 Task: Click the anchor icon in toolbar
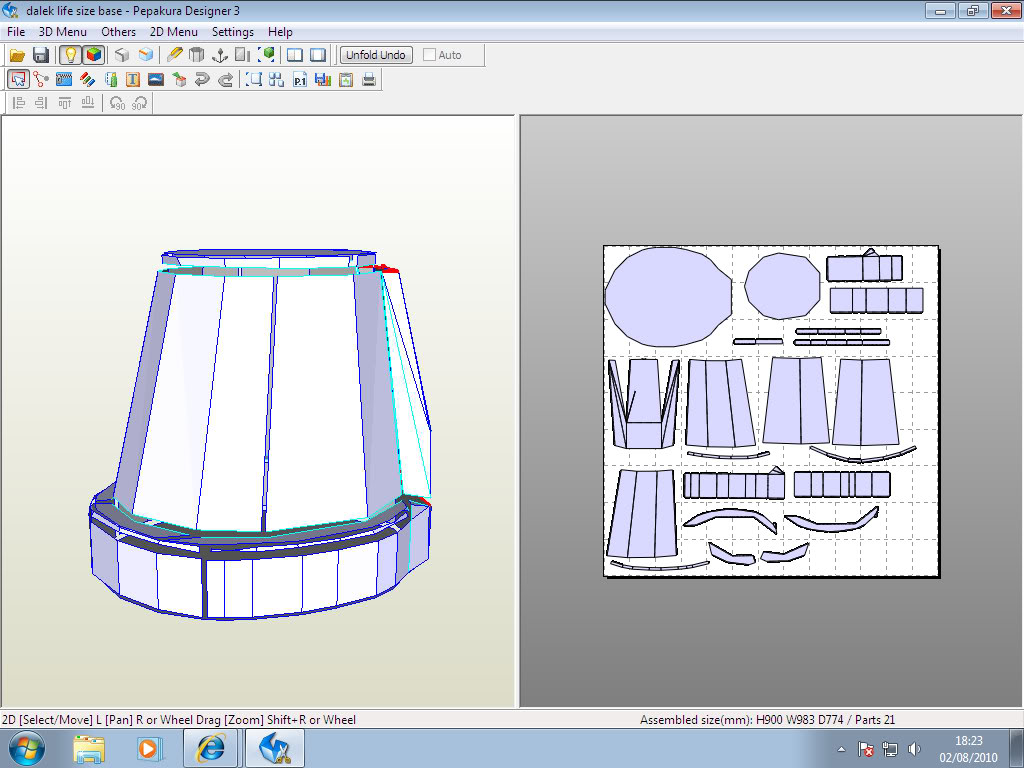pos(220,55)
